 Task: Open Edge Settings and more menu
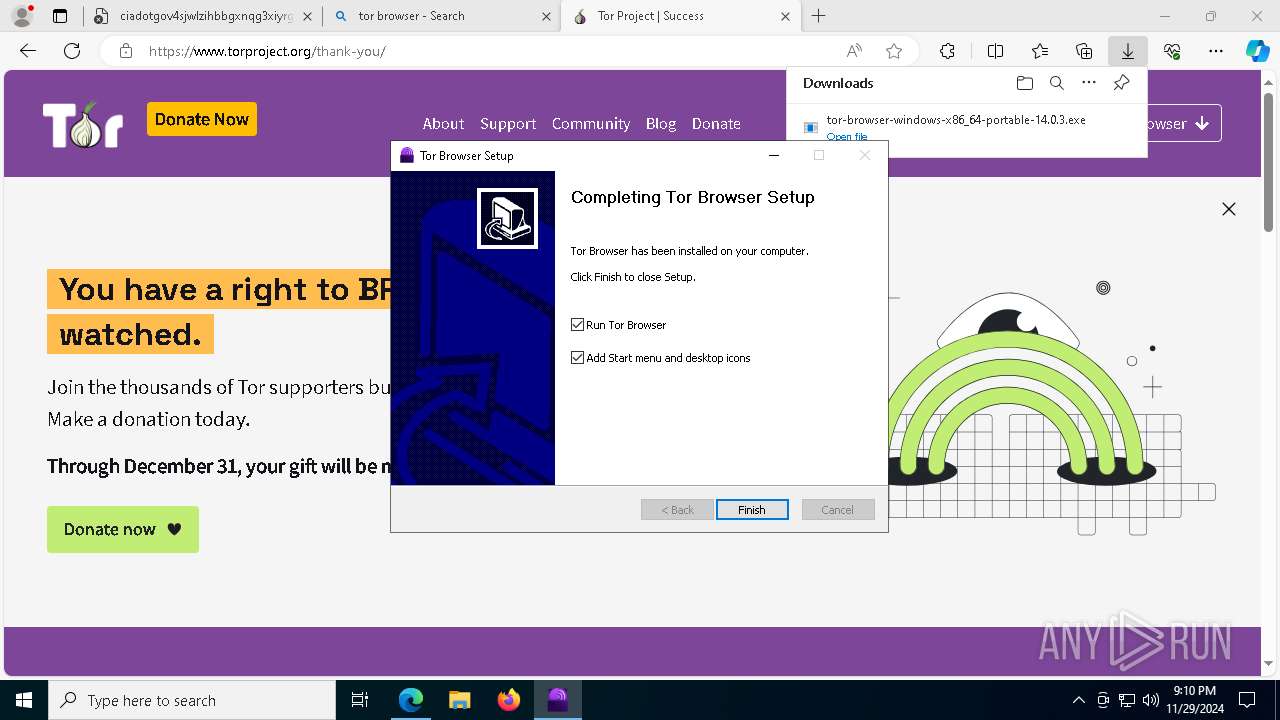tap(1216, 51)
